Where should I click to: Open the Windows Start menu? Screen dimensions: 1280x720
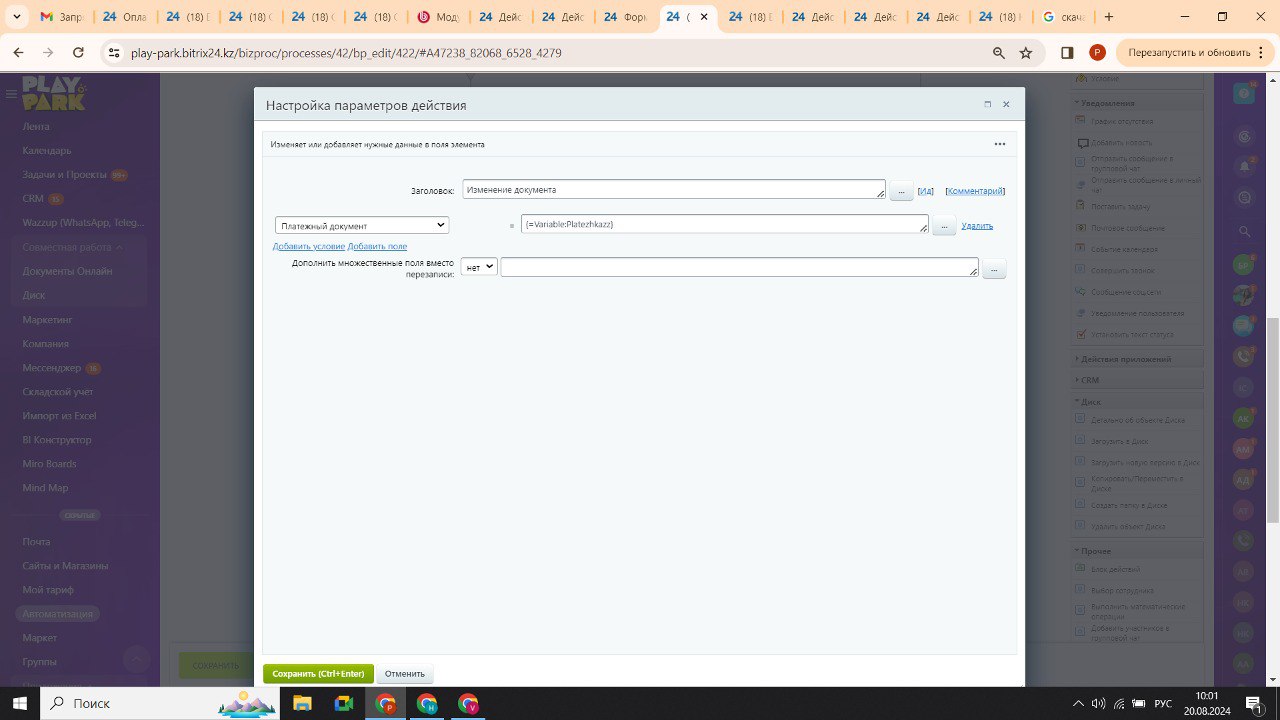[18, 703]
